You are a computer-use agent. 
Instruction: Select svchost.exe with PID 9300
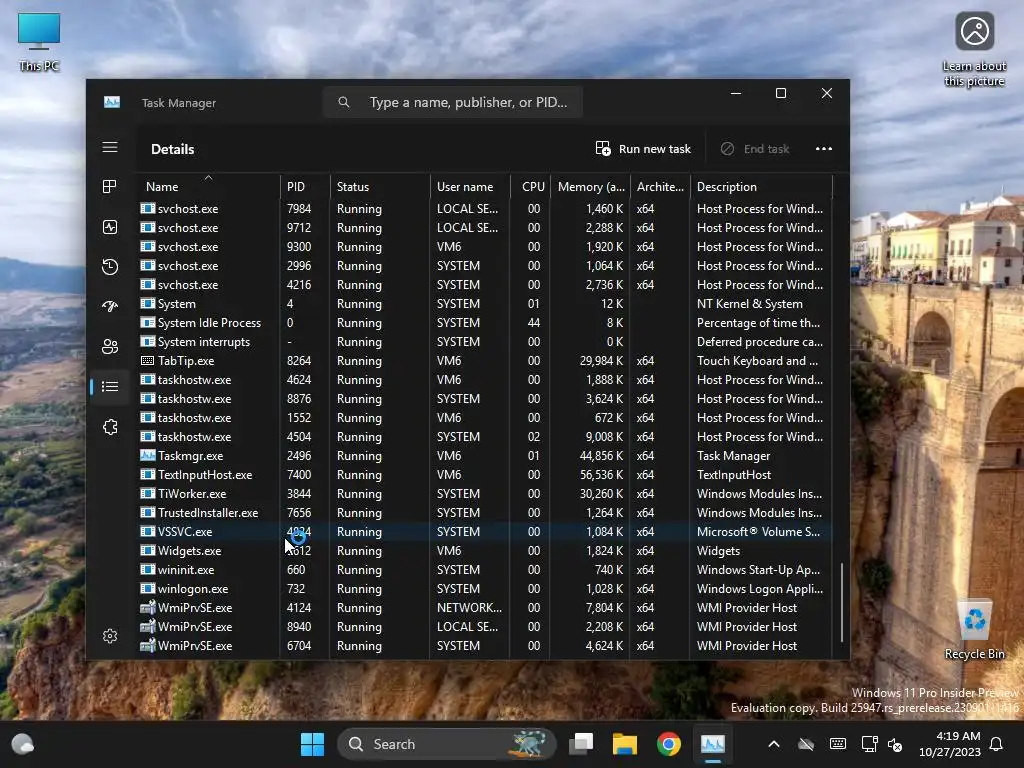pos(485,247)
